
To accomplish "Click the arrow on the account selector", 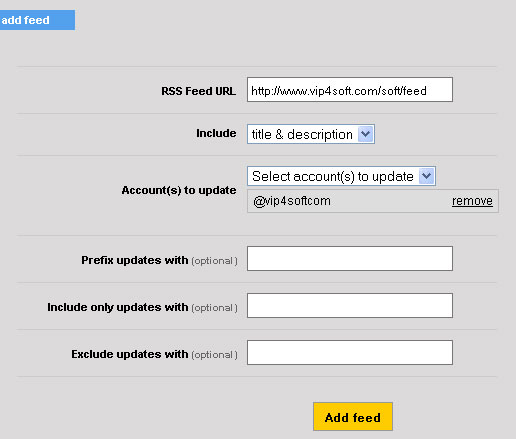I will click(427, 176).
